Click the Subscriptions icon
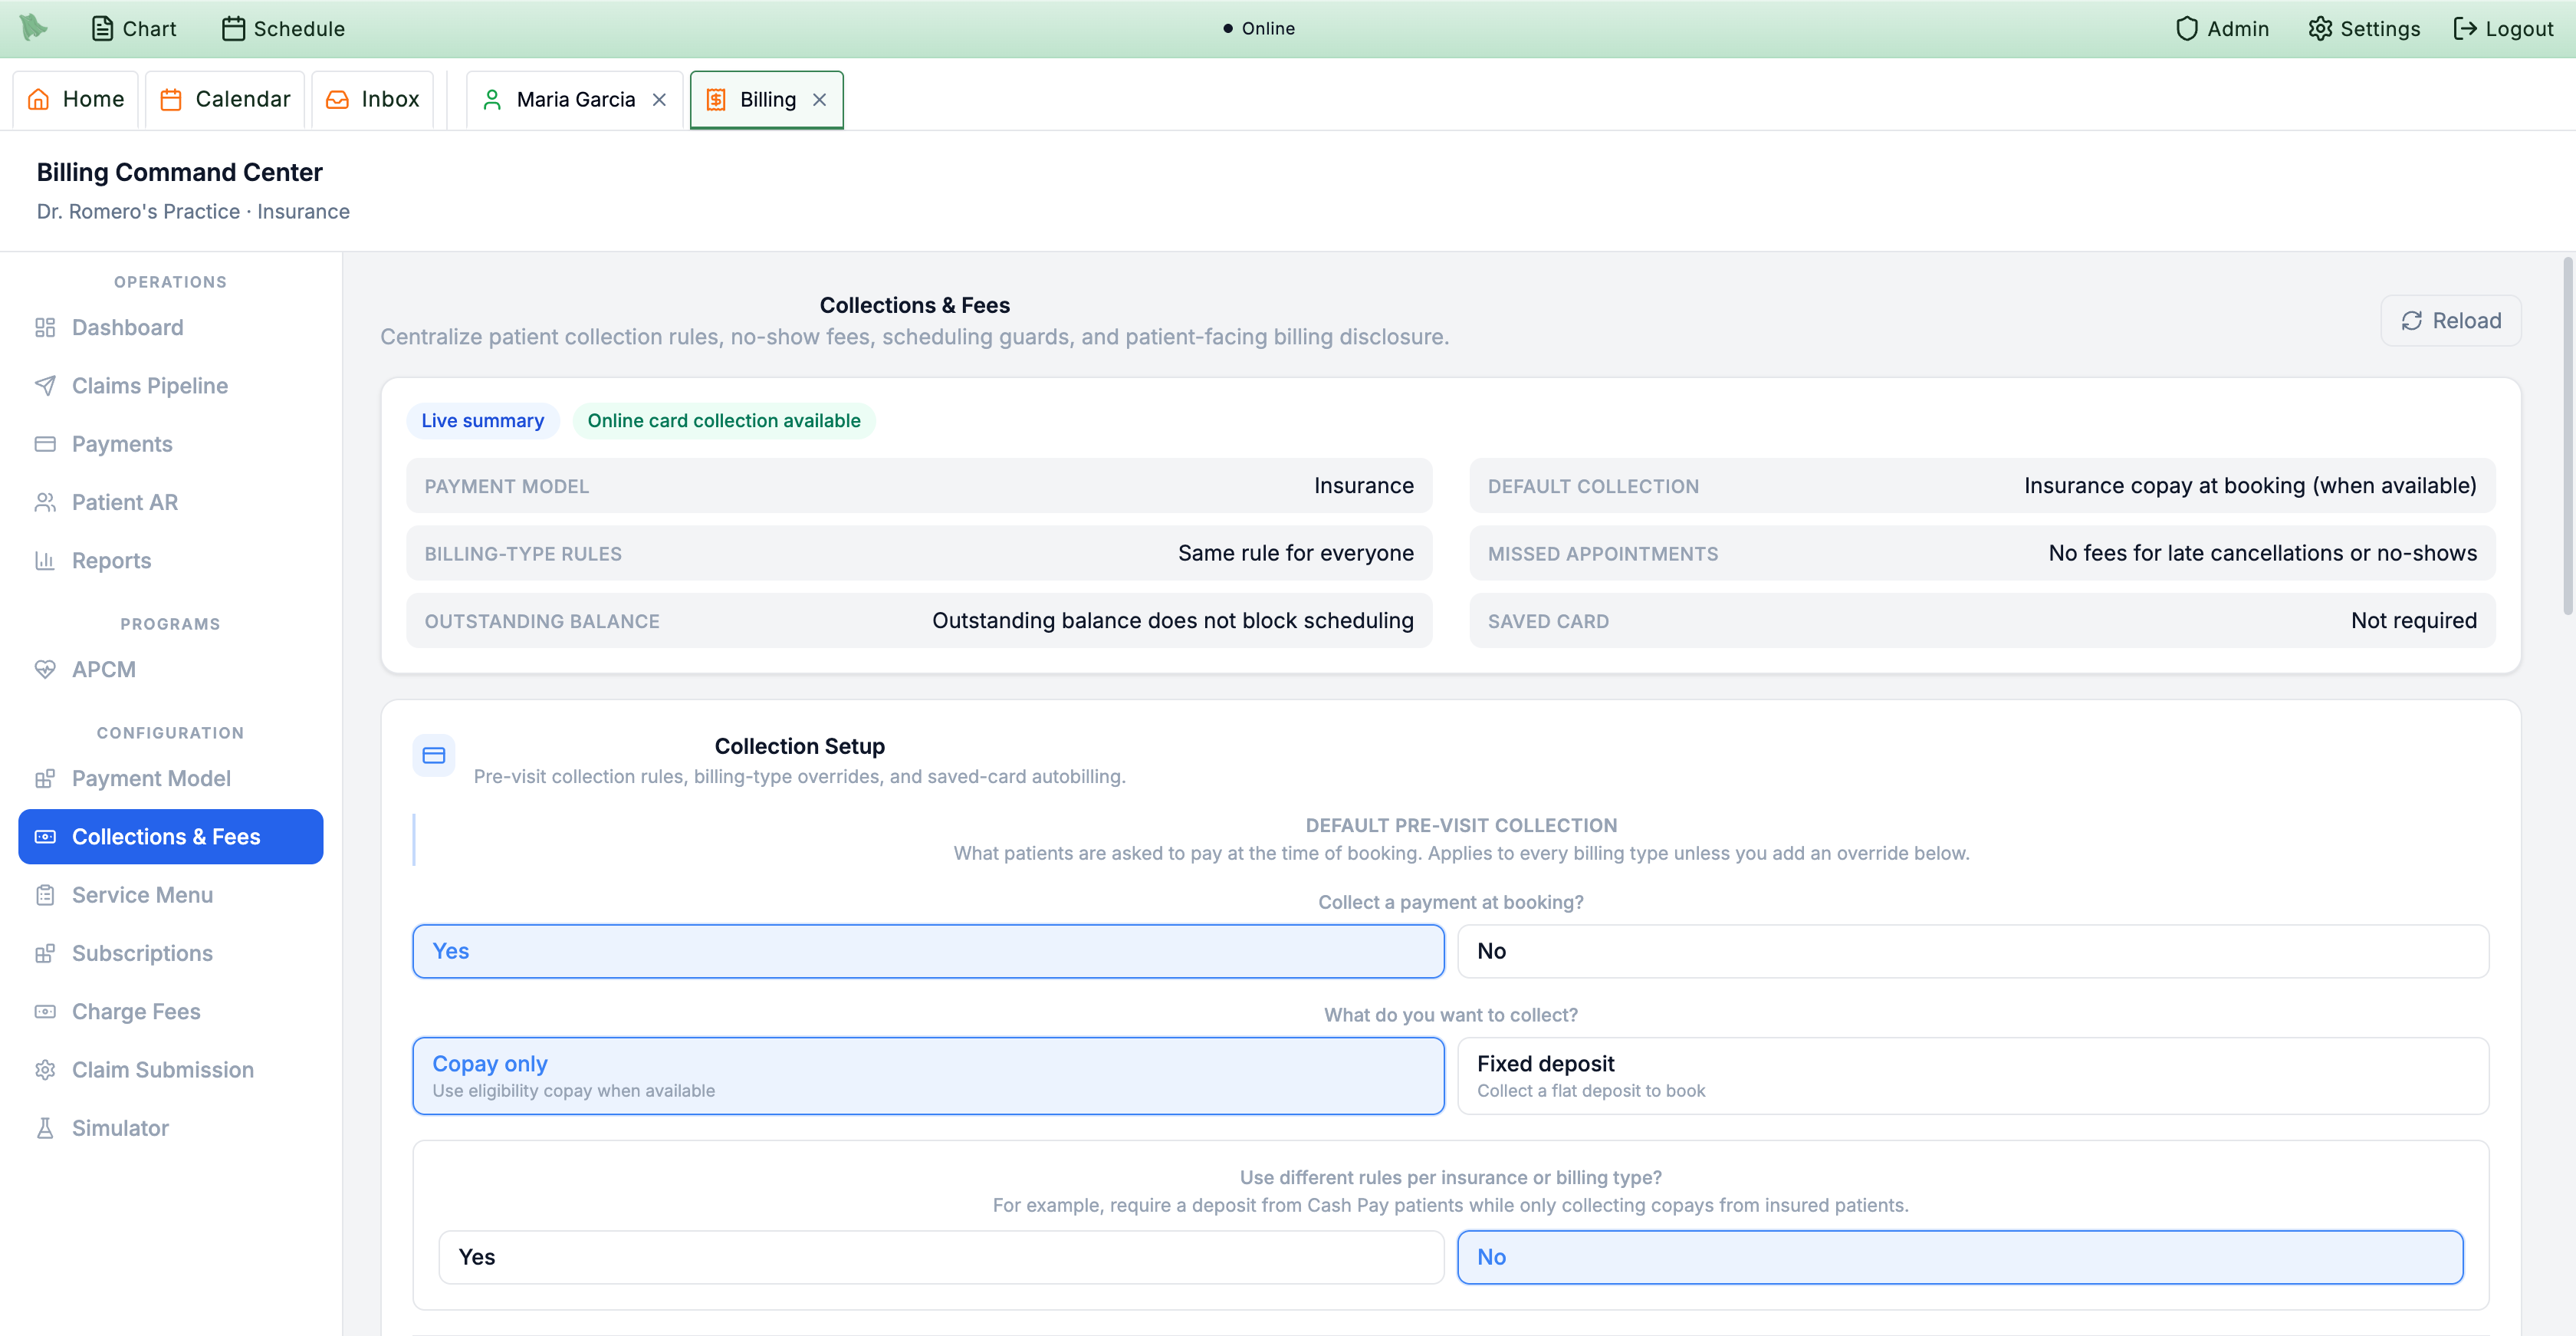 tap(45, 953)
